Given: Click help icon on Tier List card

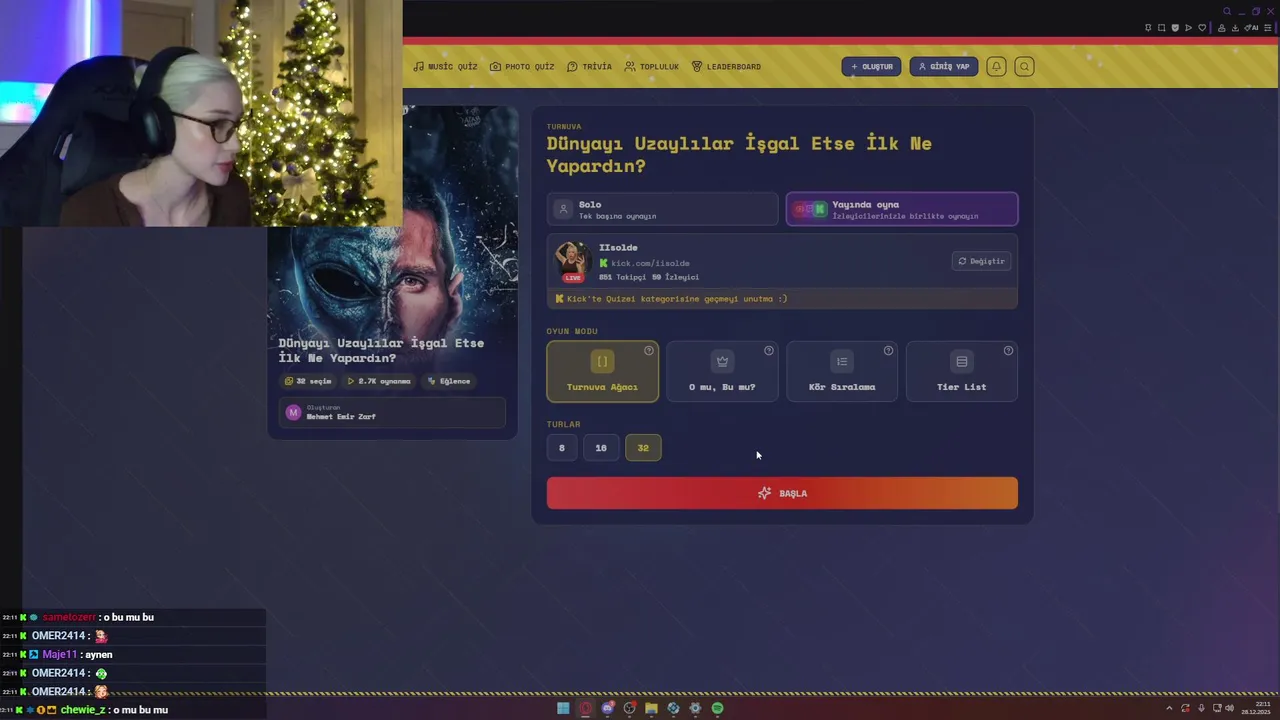Looking at the screenshot, I should [1008, 350].
